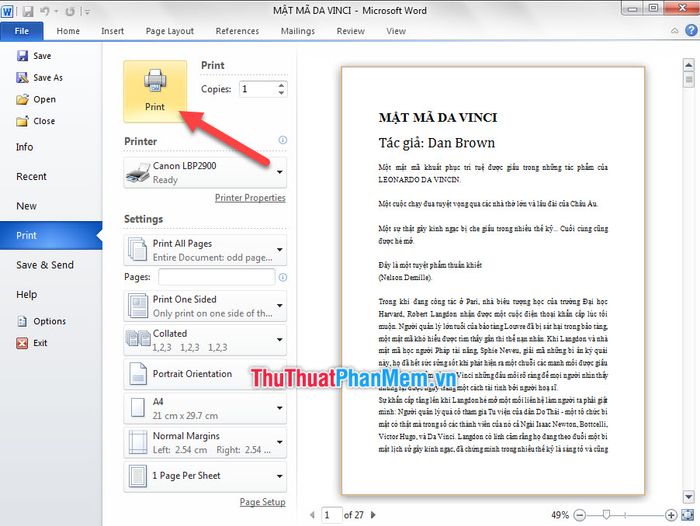Open the Save & Send section
700x526 pixels.
pos(45,265)
